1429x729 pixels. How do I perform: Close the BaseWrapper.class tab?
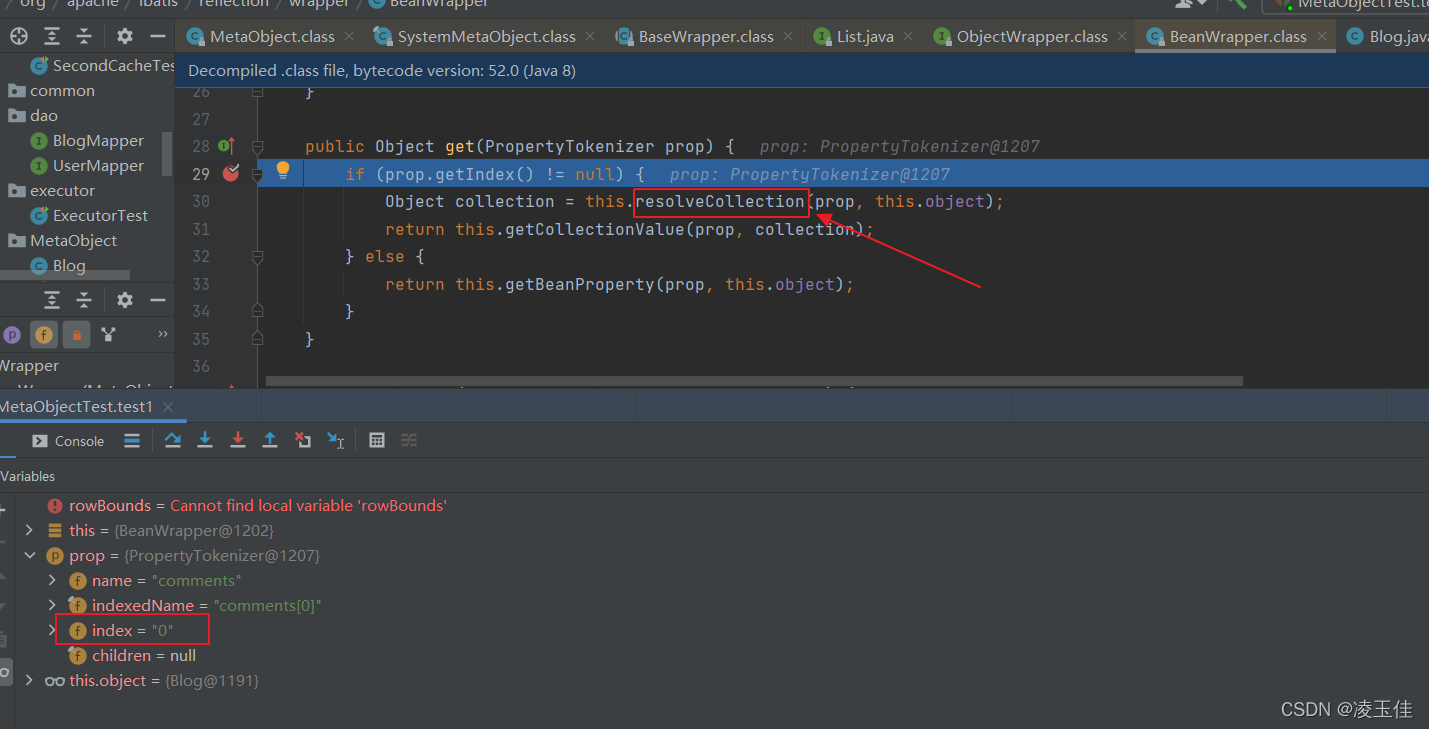788,36
